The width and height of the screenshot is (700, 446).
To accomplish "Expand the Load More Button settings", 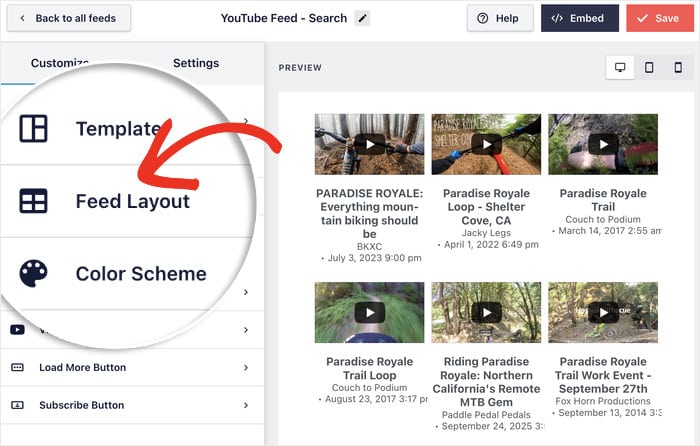I will (x=246, y=367).
